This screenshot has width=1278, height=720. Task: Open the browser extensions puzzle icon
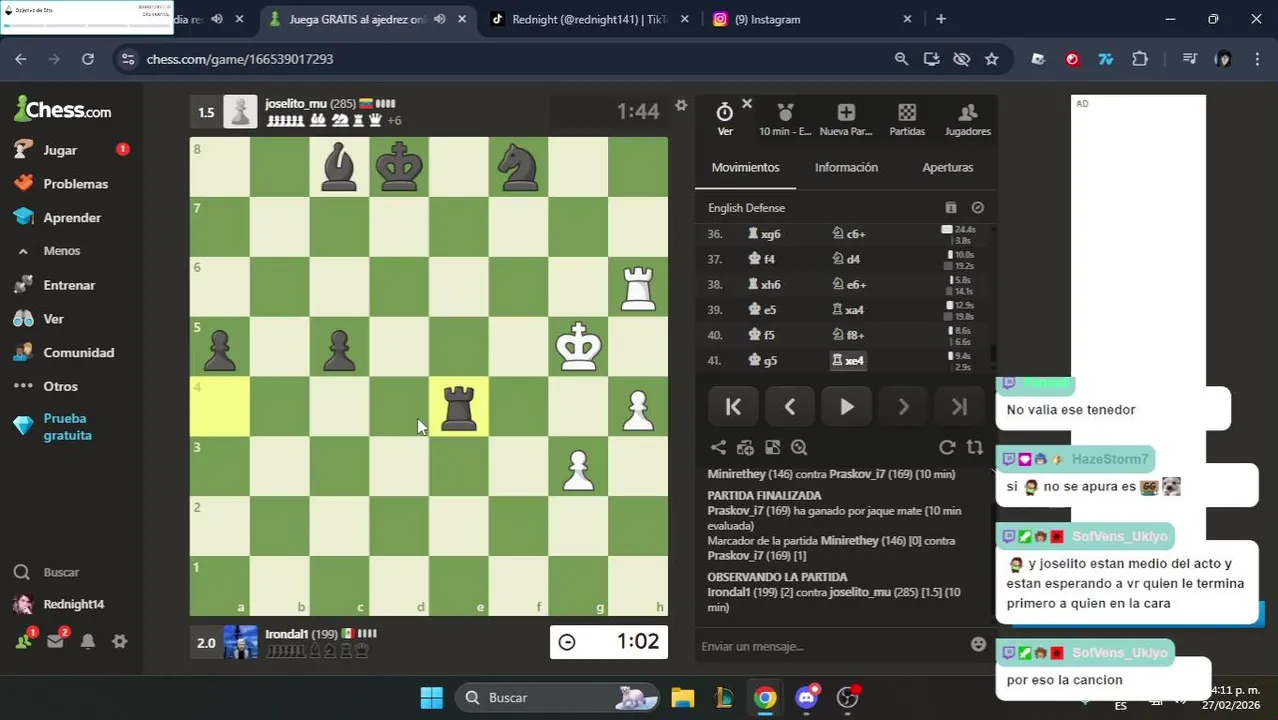1139,59
